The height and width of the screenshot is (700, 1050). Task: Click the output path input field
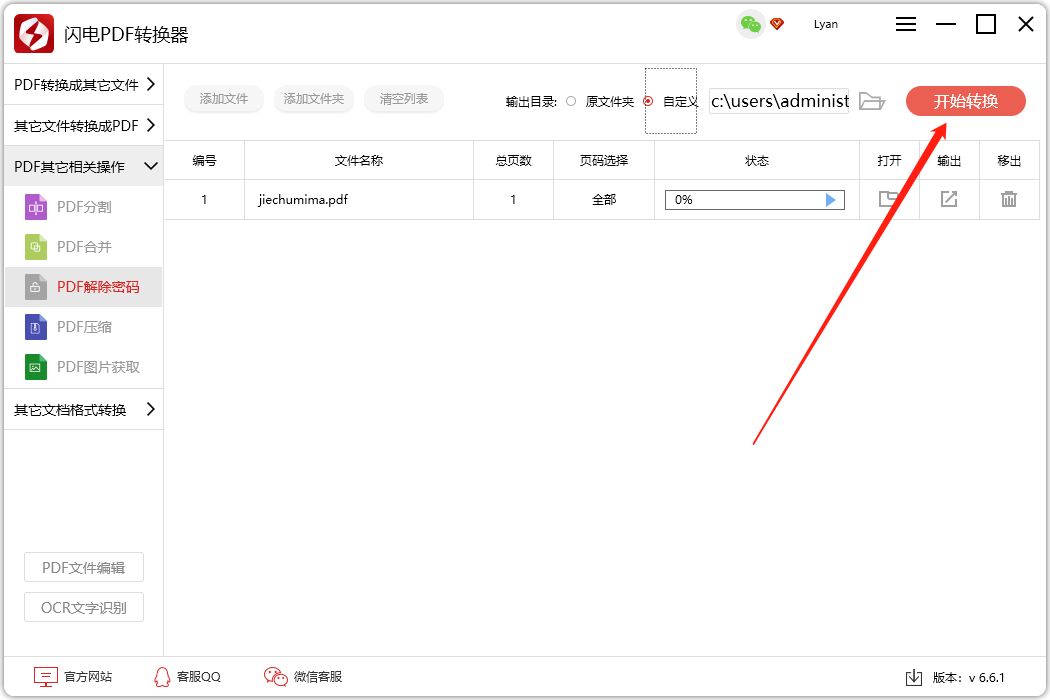pos(779,101)
